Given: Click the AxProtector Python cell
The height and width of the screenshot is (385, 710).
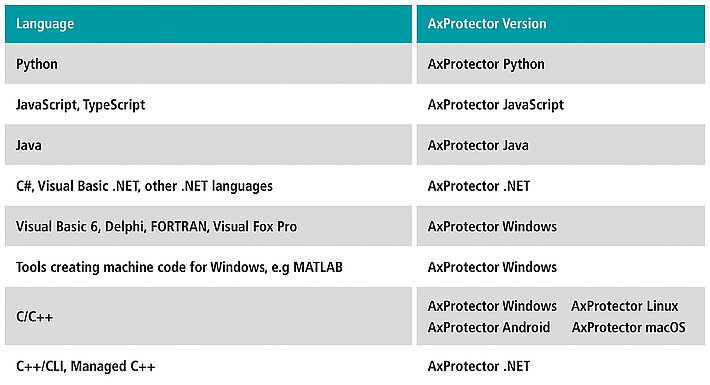Looking at the screenshot, I should (x=561, y=64).
